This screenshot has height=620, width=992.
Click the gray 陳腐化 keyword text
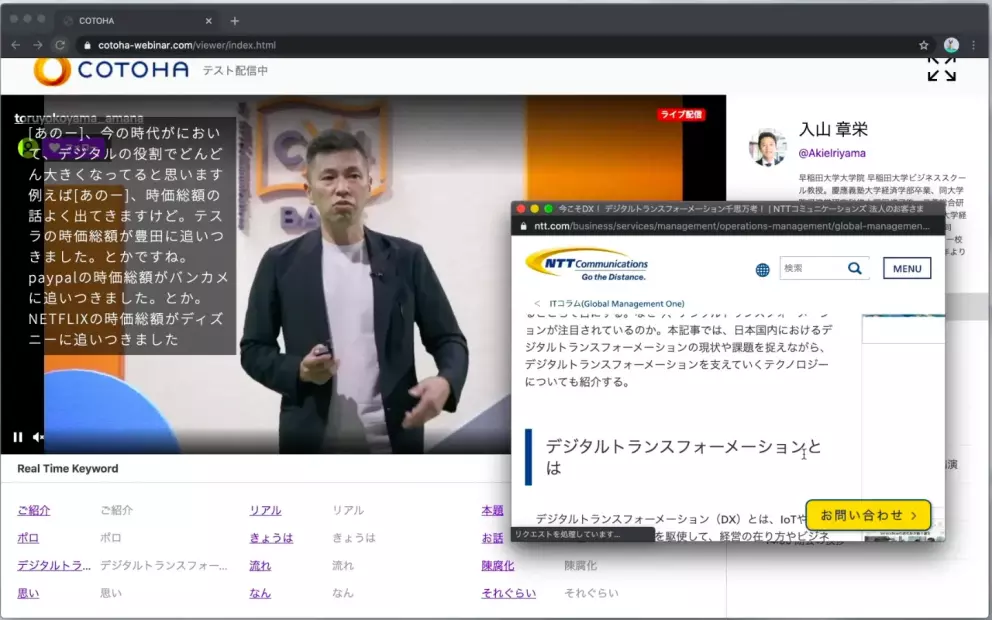pyautogui.click(x=580, y=566)
